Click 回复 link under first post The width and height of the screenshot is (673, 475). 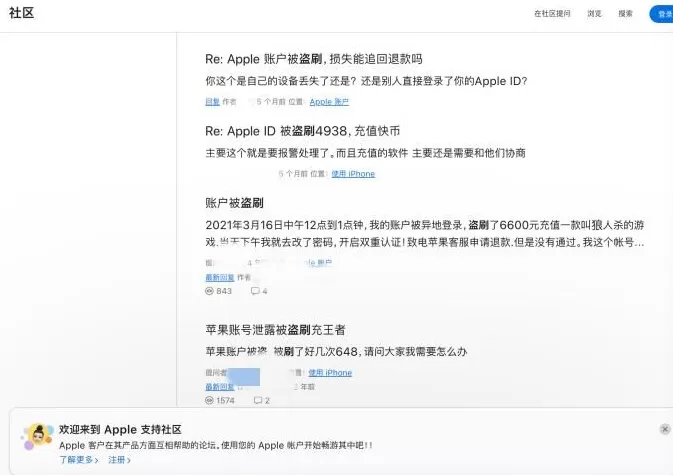212,102
